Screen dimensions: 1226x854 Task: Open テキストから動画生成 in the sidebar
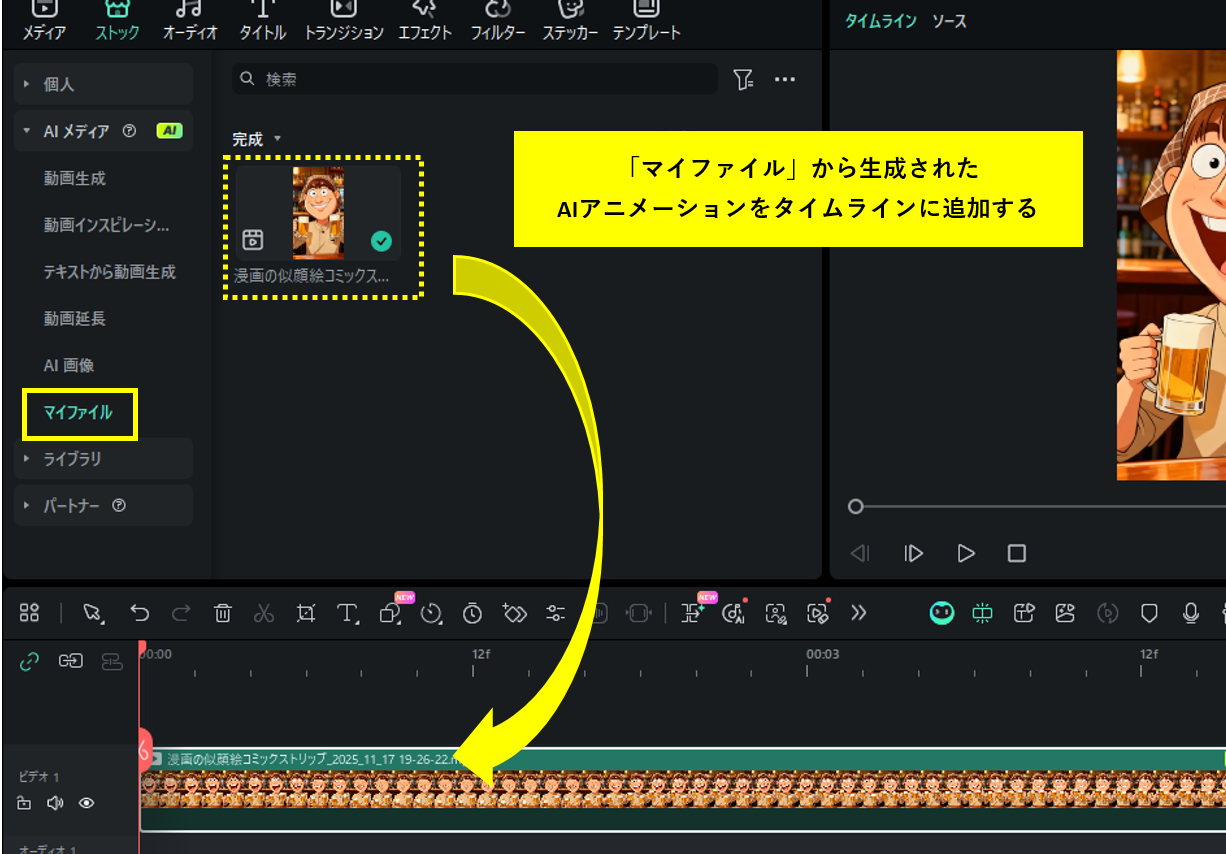coord(104,272)
